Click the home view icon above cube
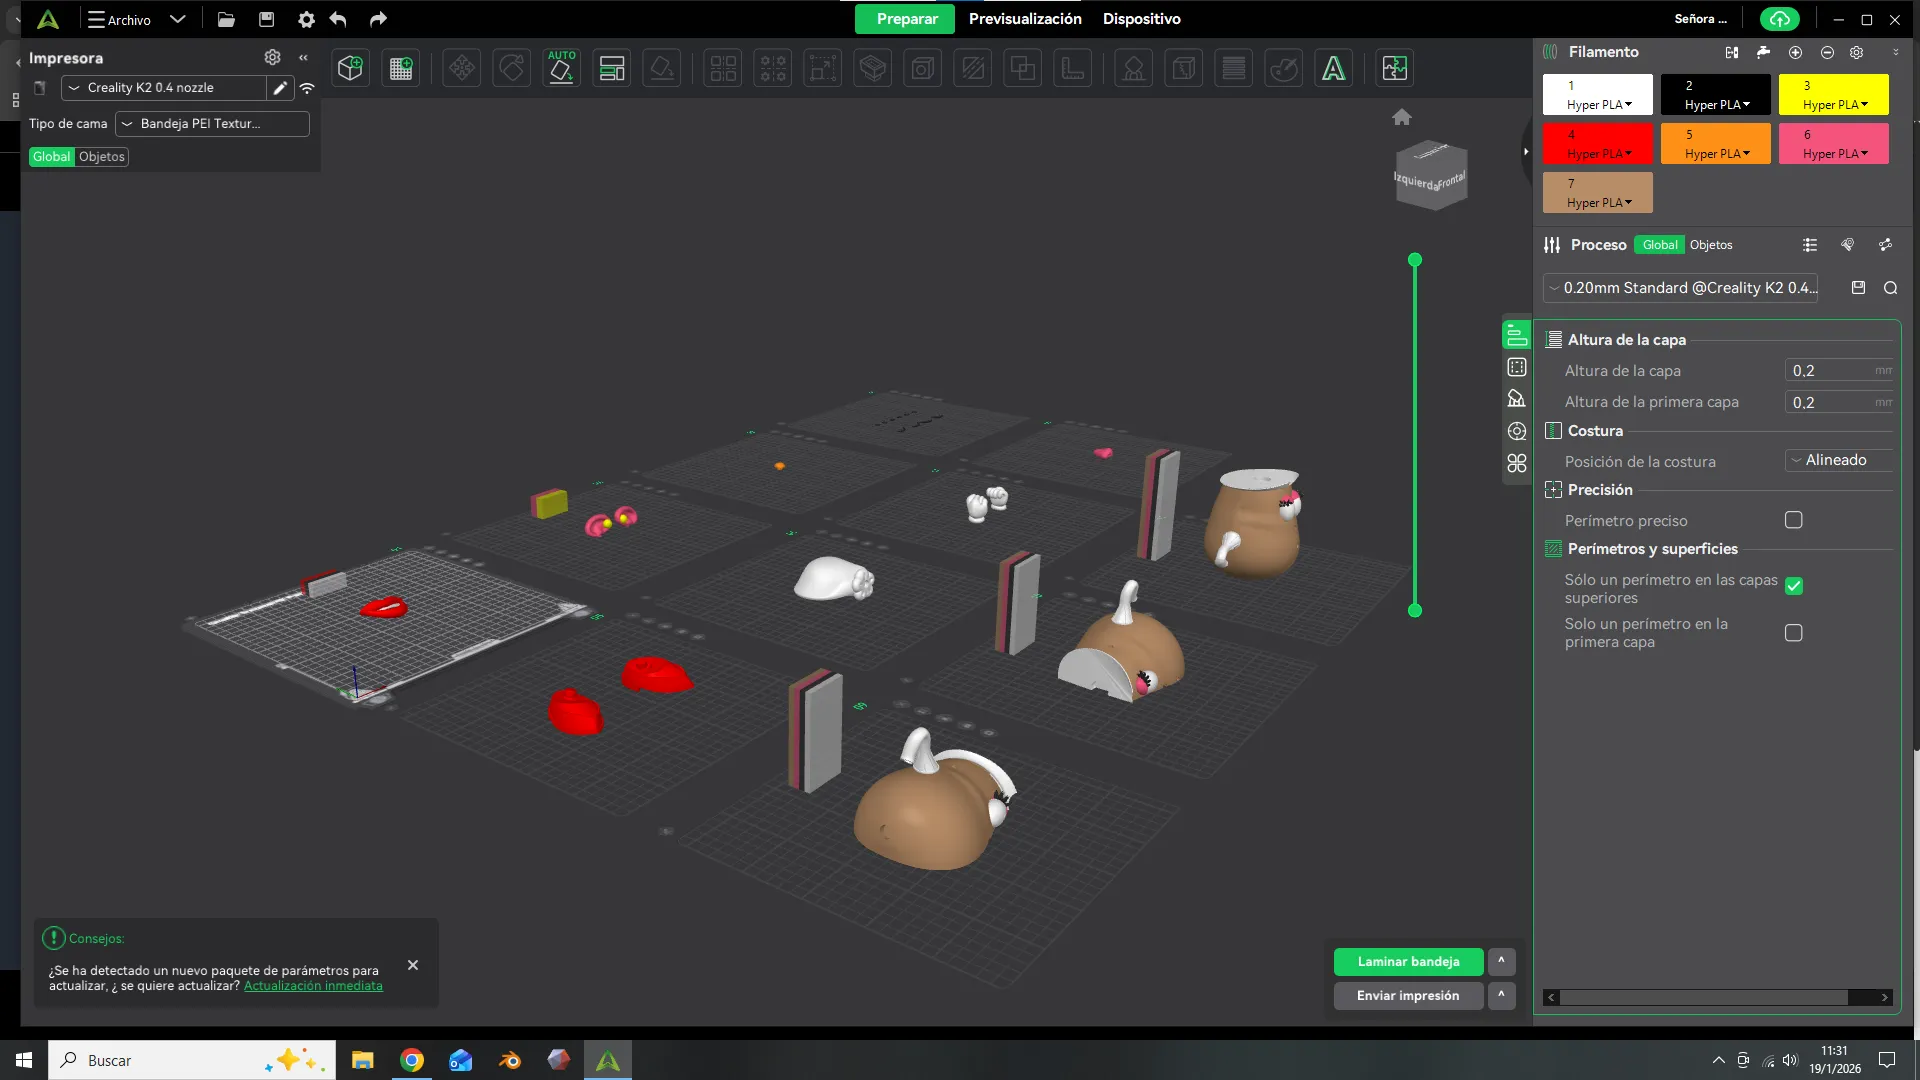The image size is (1920, 1080). tap(1401, 117)
